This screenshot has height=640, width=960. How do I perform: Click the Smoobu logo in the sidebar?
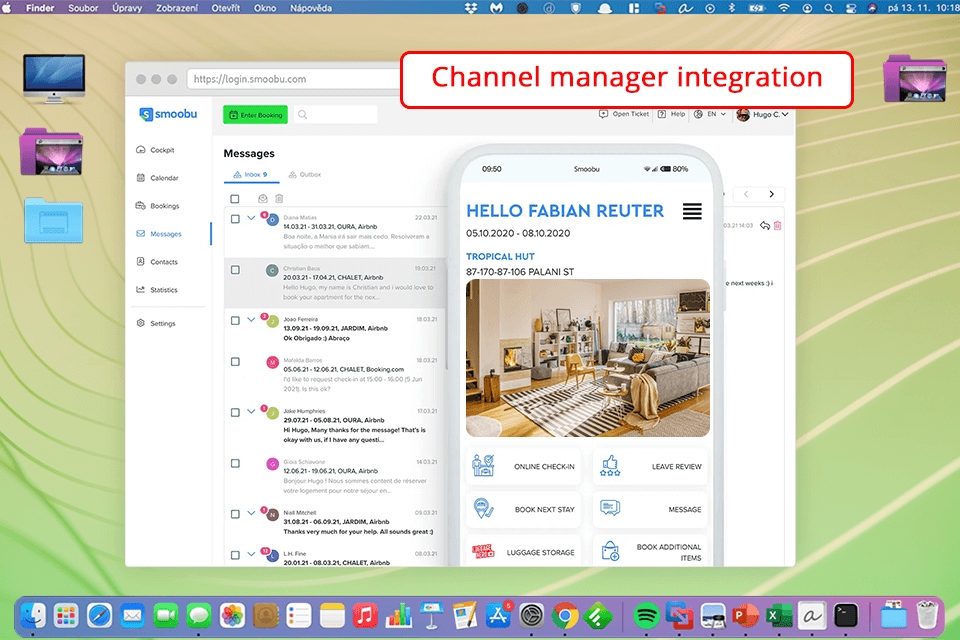168,114
